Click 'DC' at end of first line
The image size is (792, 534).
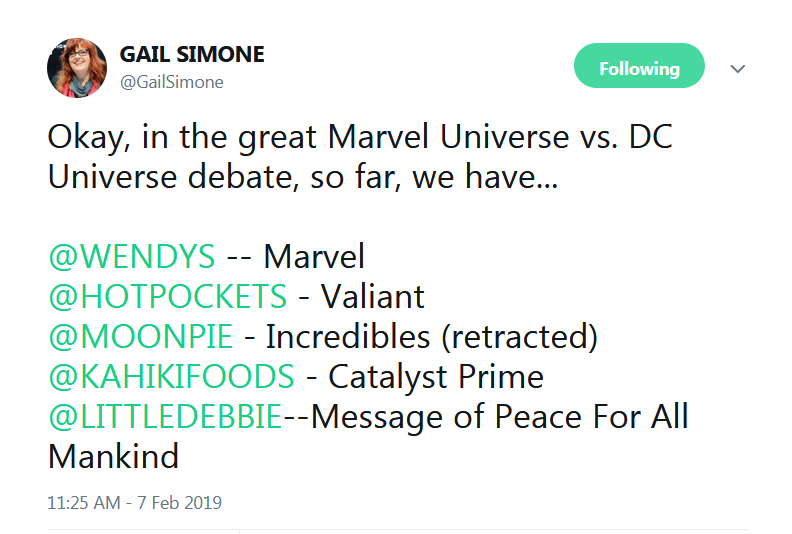(651, 136)
